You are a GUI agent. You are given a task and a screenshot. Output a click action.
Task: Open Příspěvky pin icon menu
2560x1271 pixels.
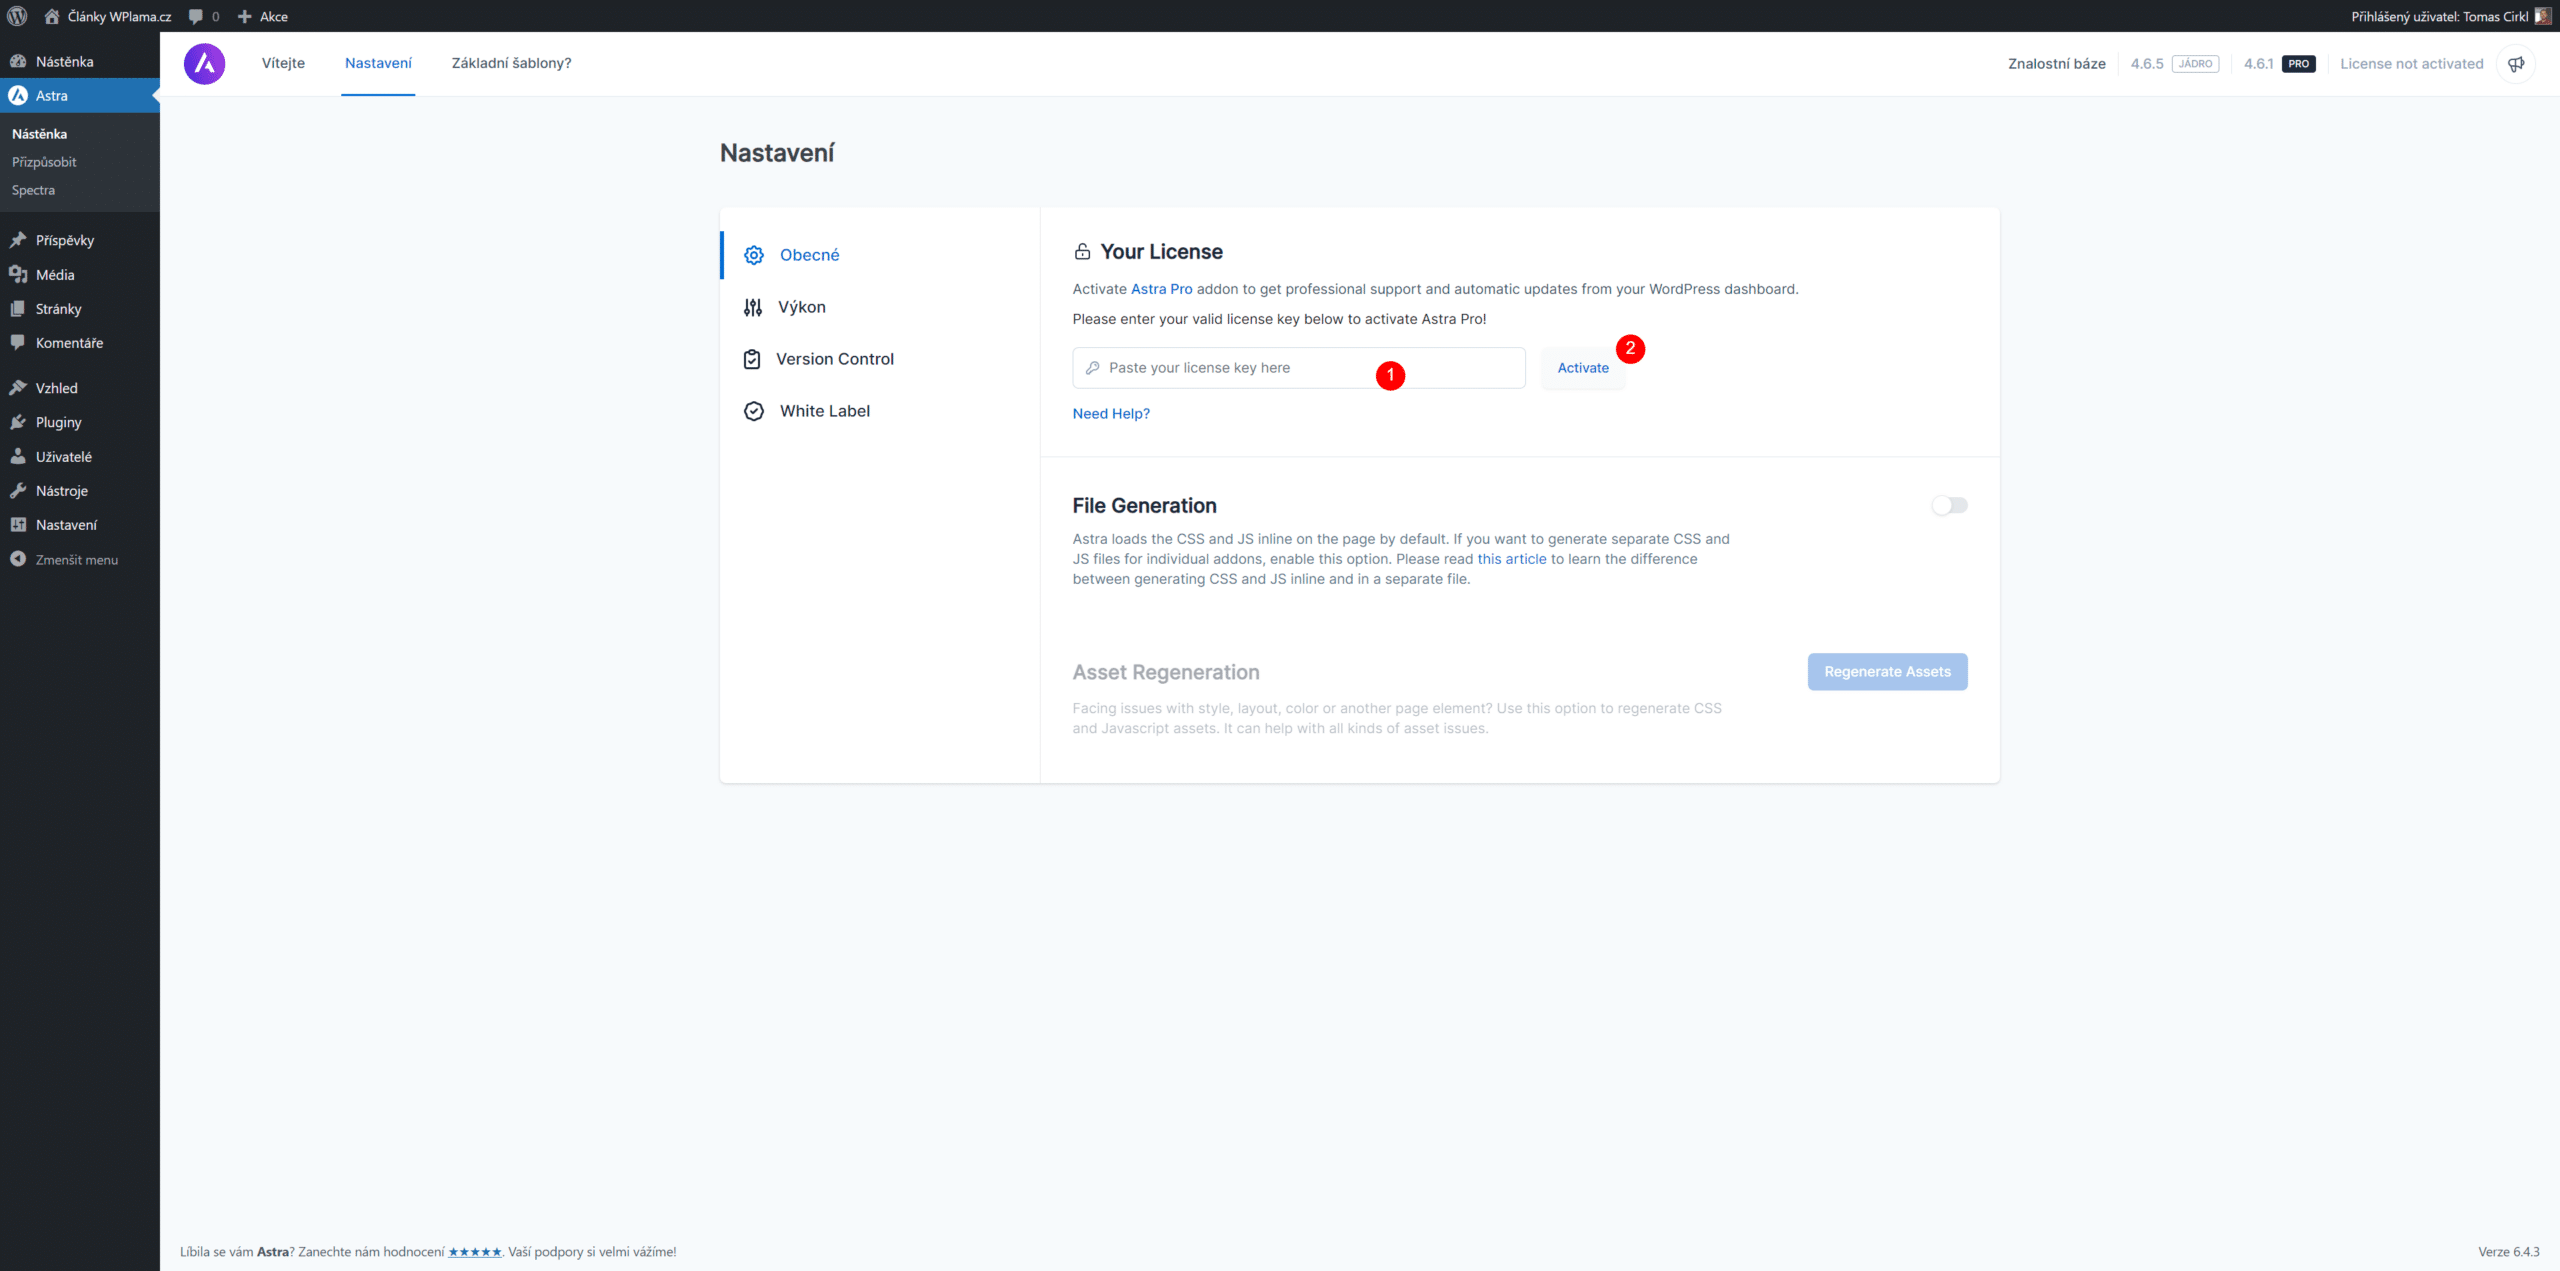[x=18, y=240]
